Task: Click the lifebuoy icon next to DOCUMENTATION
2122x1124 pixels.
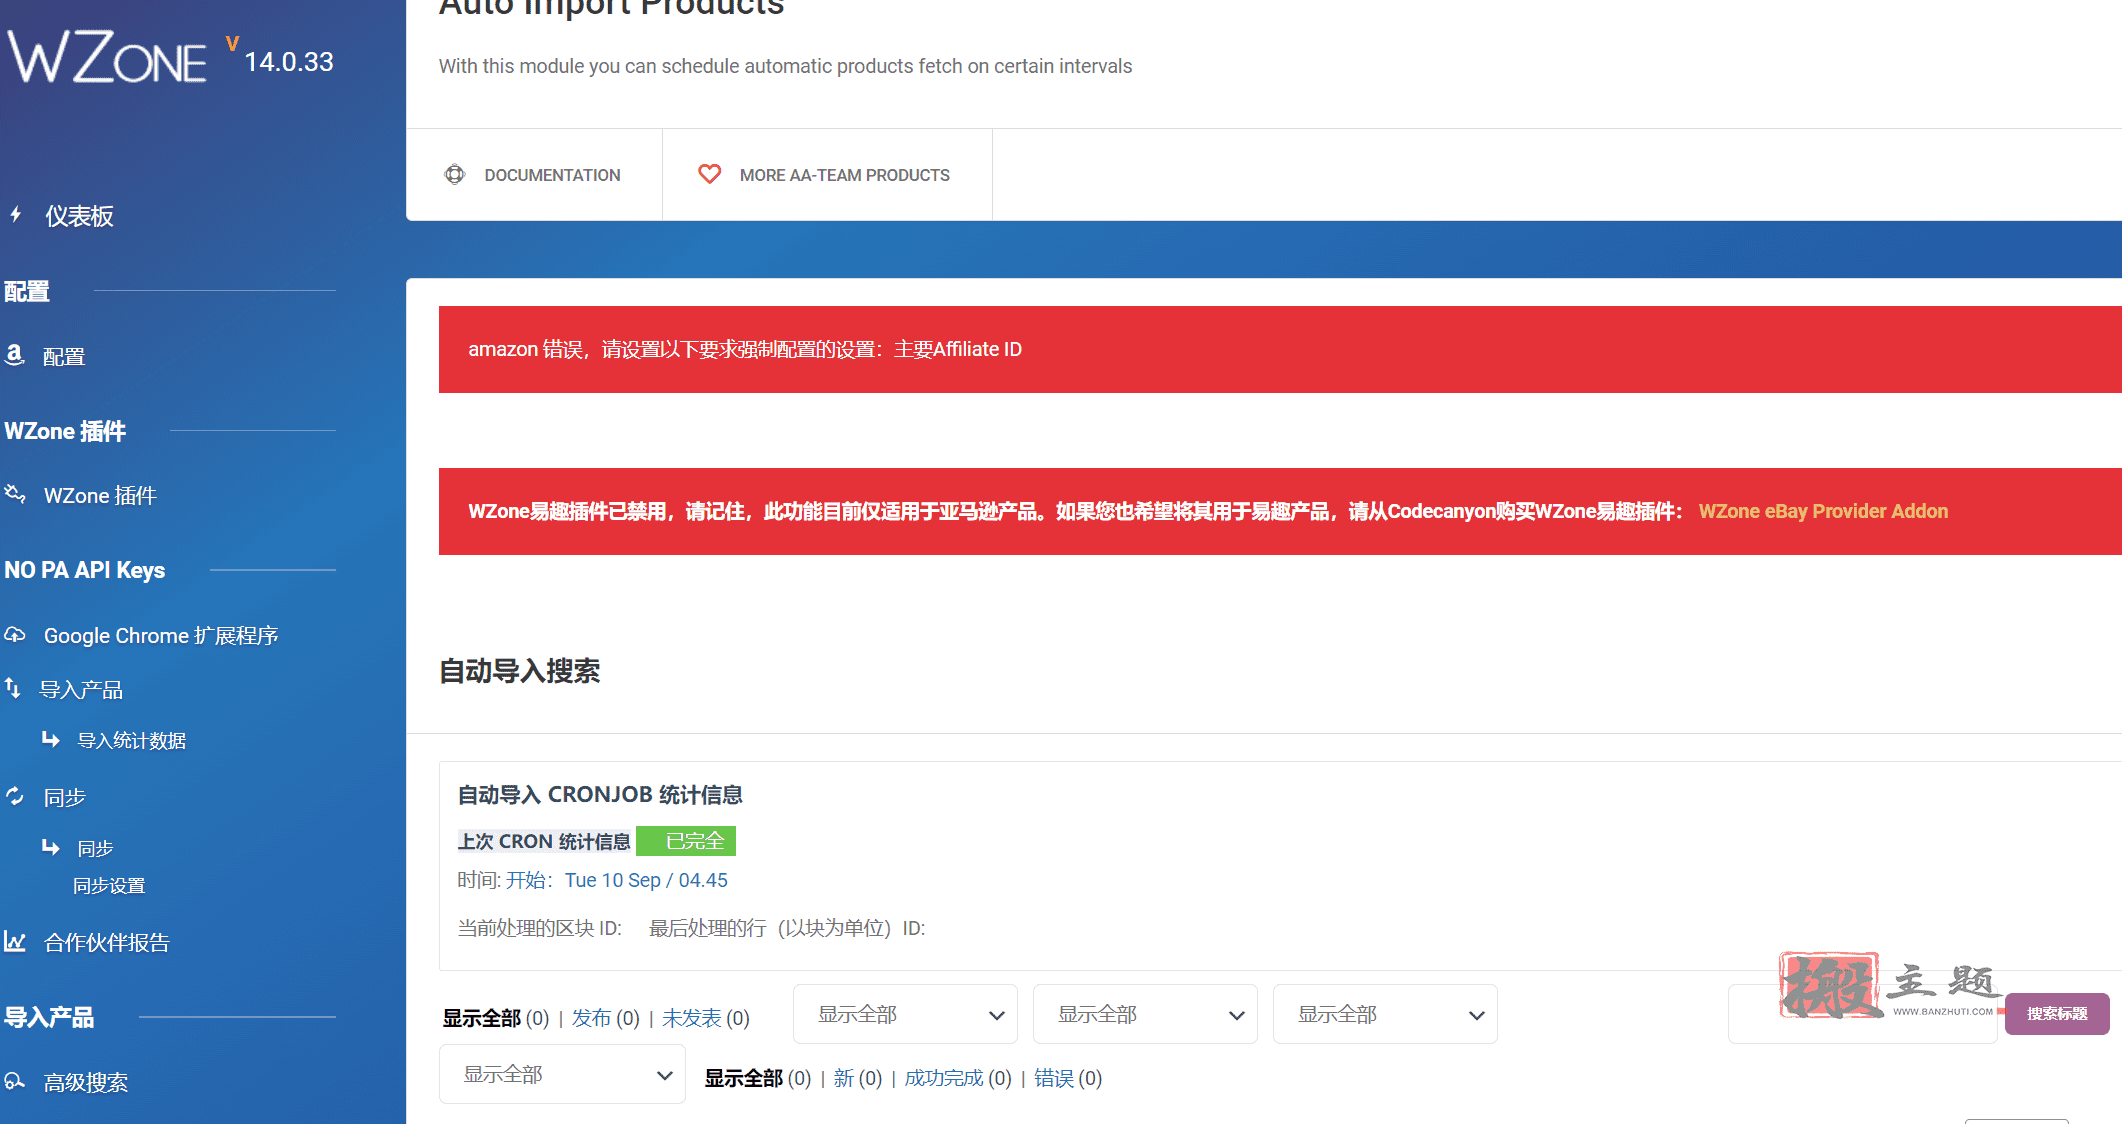Action: (455, 174)
